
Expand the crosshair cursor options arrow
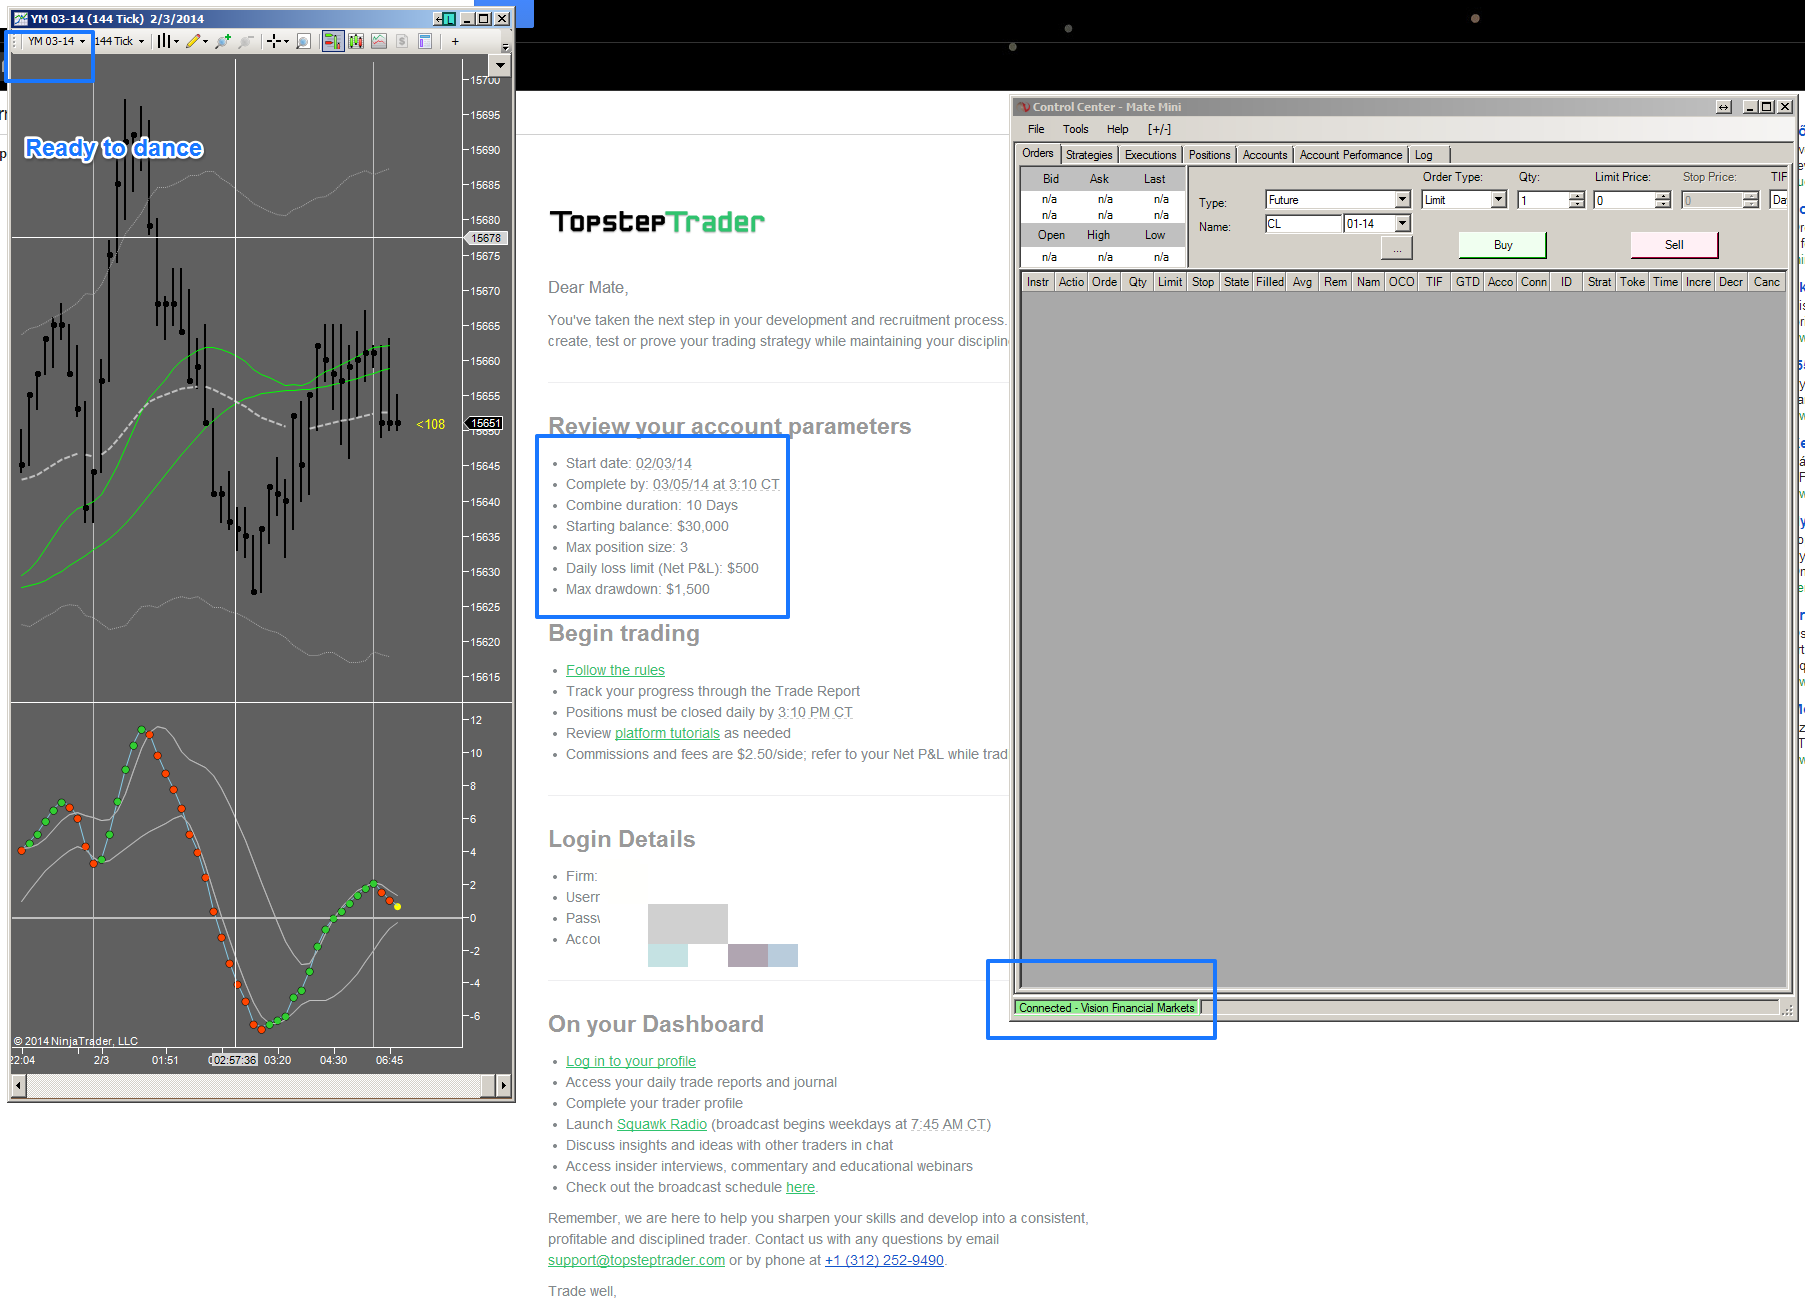click(x=286, y=42)
